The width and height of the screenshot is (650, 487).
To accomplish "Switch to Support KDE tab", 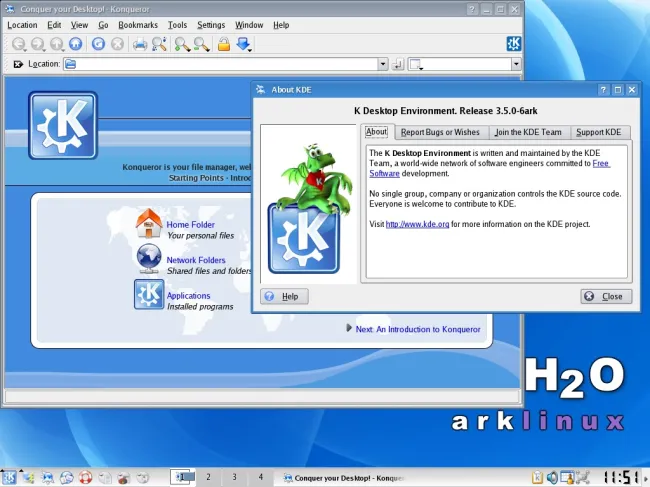I will click(599, 132).
